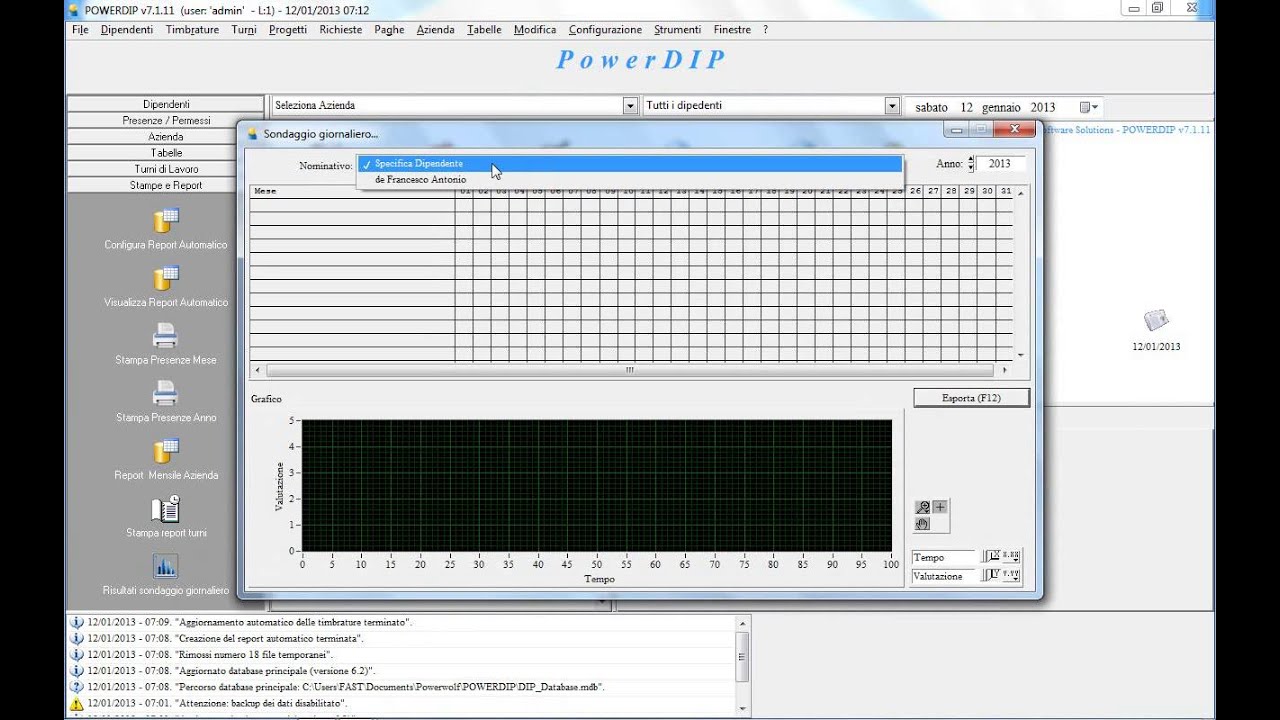Open the Finestre menu
The height and width of the screenshot is (720, 1280).
(732, 30)
